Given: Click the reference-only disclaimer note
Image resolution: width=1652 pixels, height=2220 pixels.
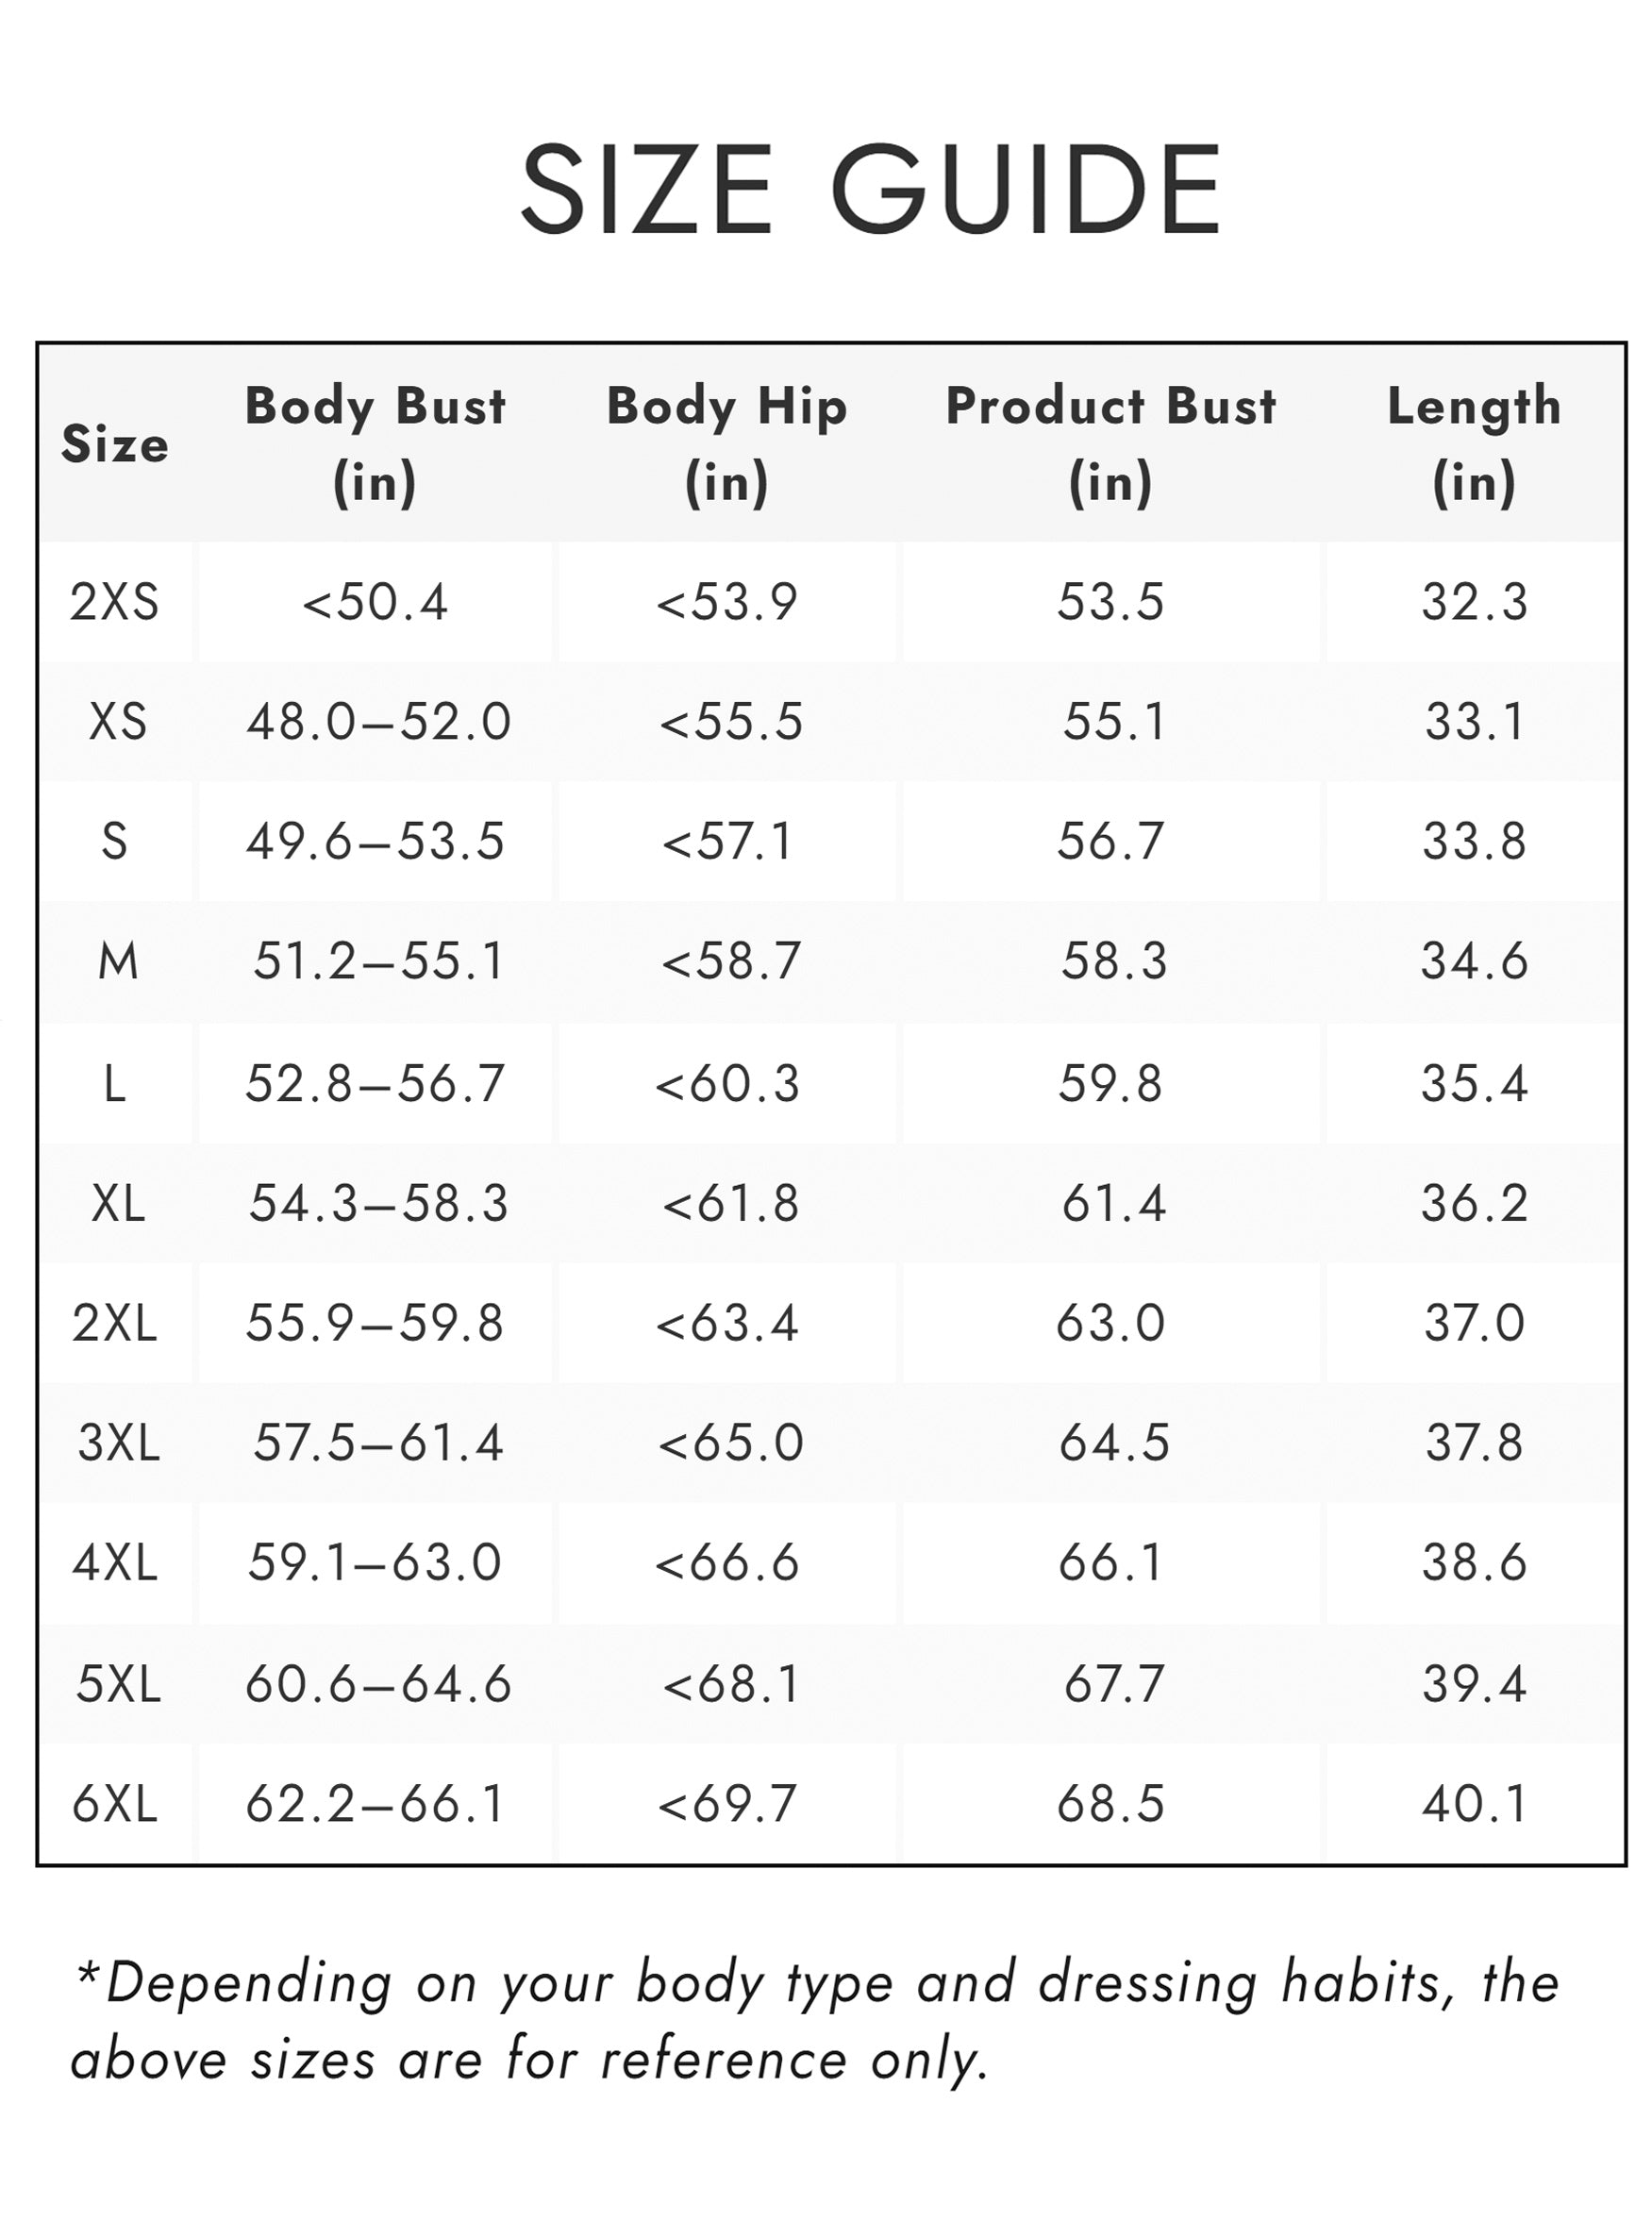Looking at the screenshot, I should [815, 2022].
